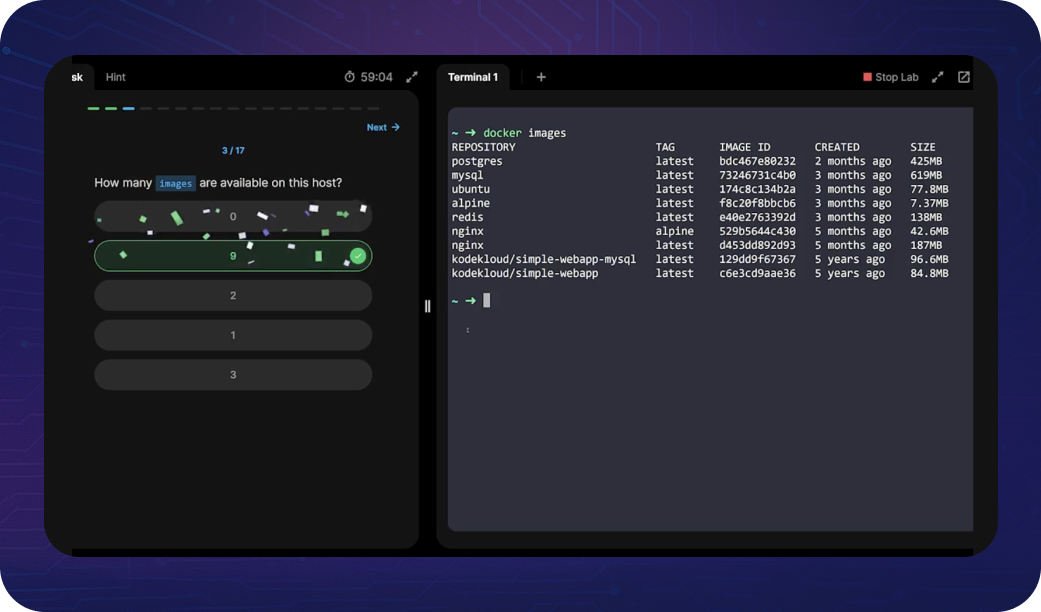Screen dimensions: 1041x612
Task: Open the Task tab
Action: pyautogui.click(x=77, y=77)
